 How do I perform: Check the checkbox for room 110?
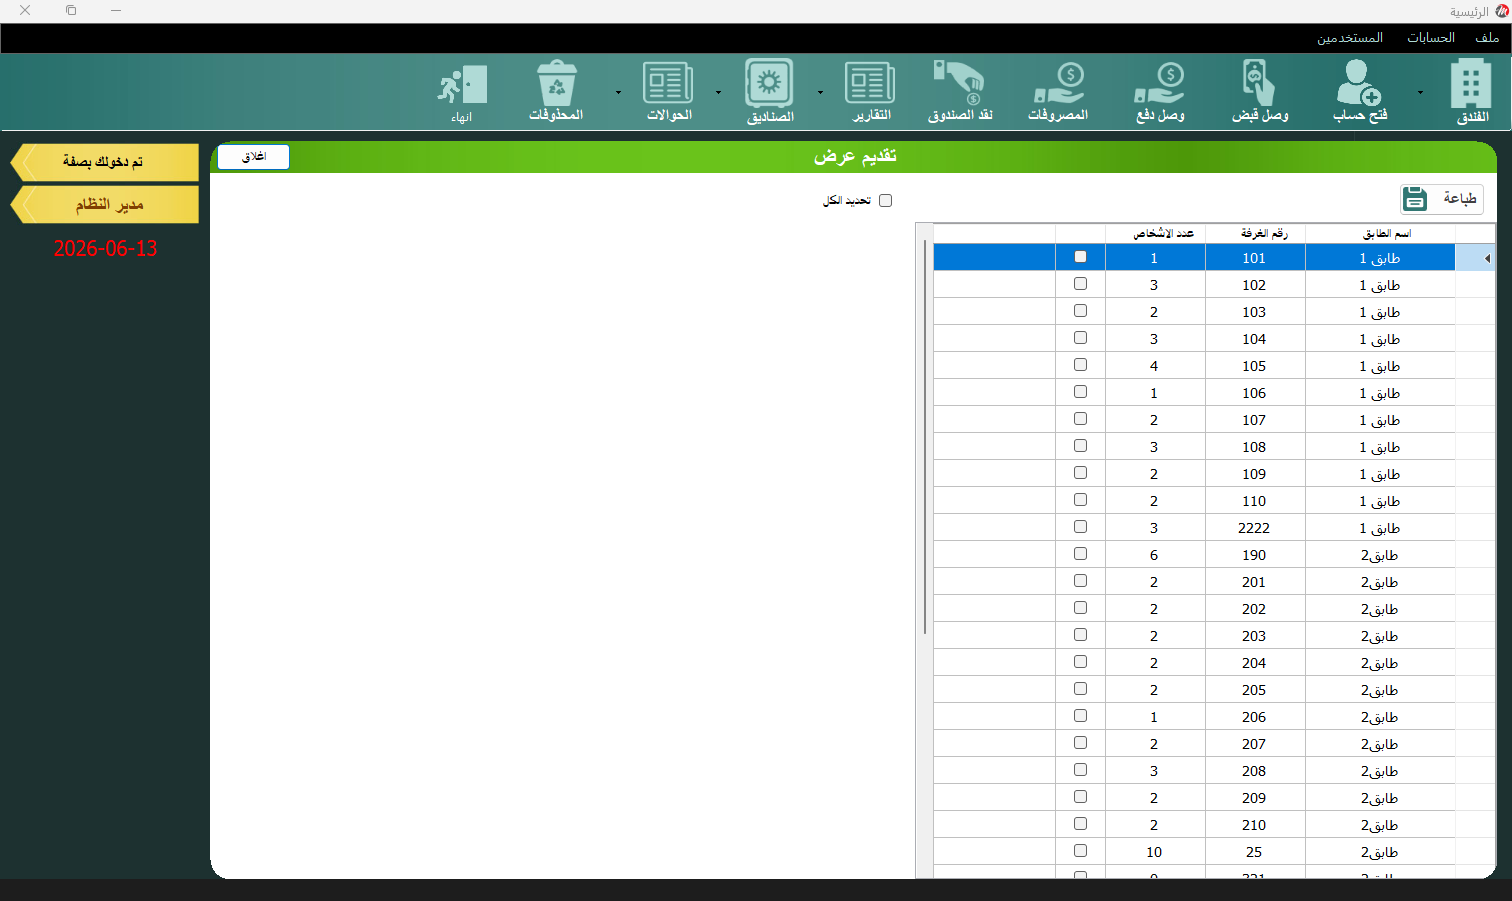(x=1080, y=500)
